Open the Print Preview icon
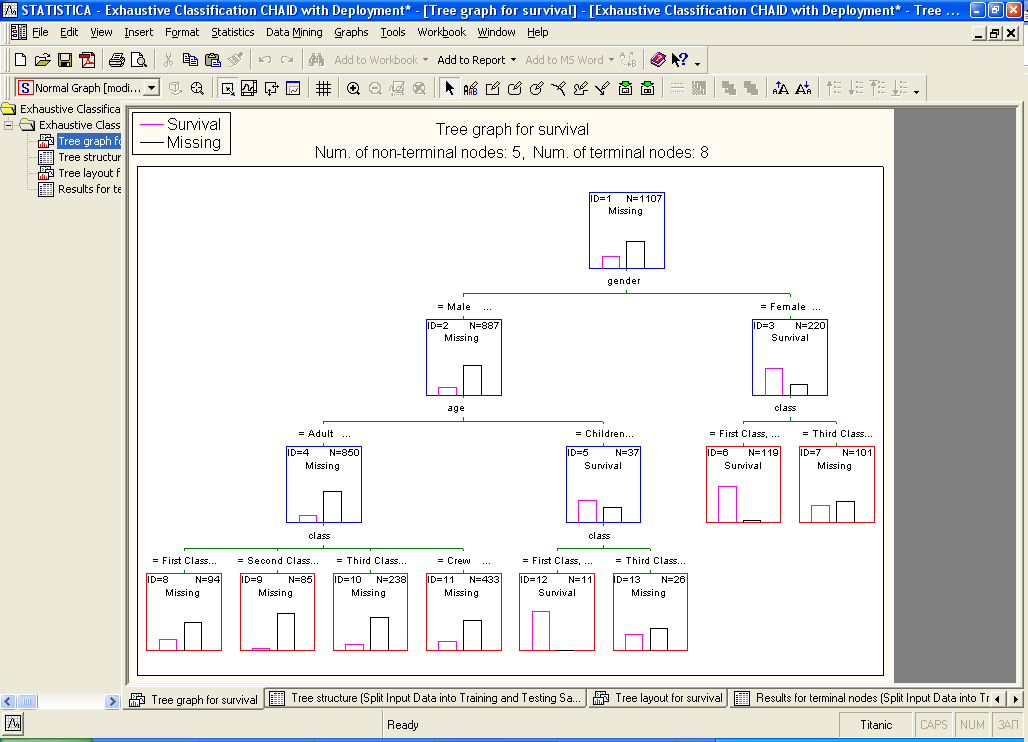Image resolution: width=1028 pixels, height=742 pixels. pyautogui.click(x=137, y=60)
